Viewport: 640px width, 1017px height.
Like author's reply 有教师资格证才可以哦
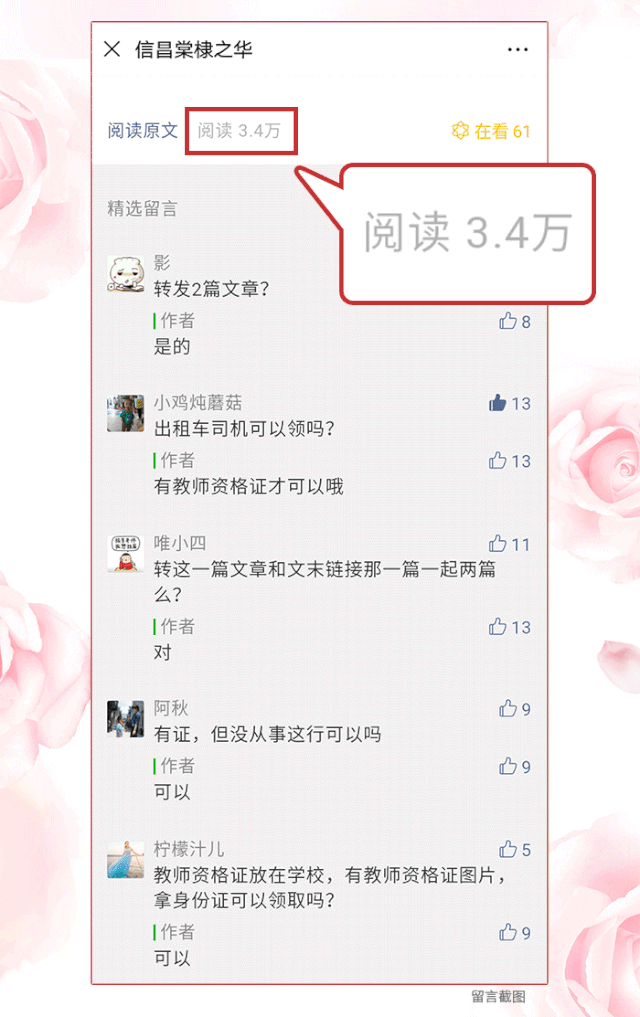(x=498, y=461)
